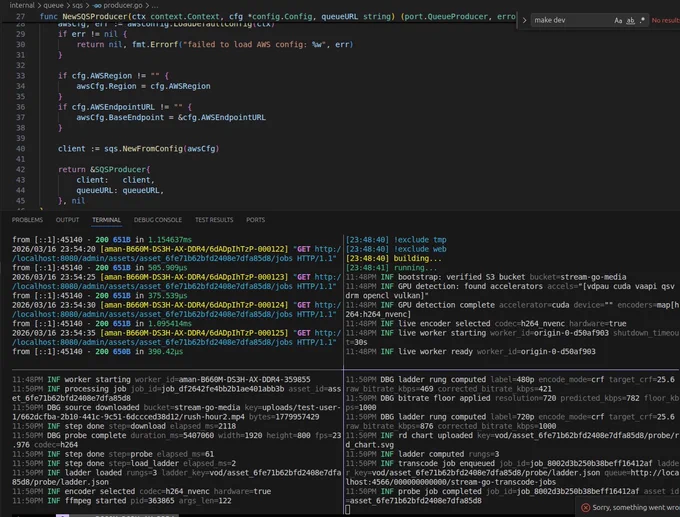The width and height of the screenshot is (680, 517).
Task: Click the 'encoder selected codec=h264_nvenc' worker log line
Action: (141, 491)
